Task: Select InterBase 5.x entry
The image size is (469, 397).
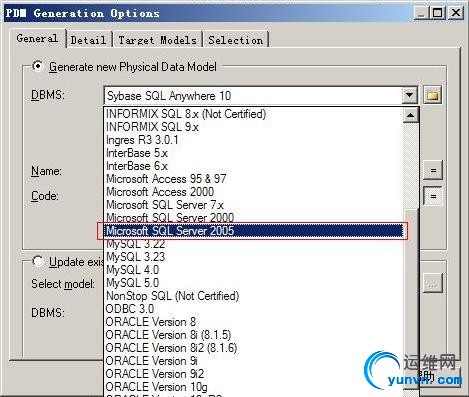Action: [254, 153]
